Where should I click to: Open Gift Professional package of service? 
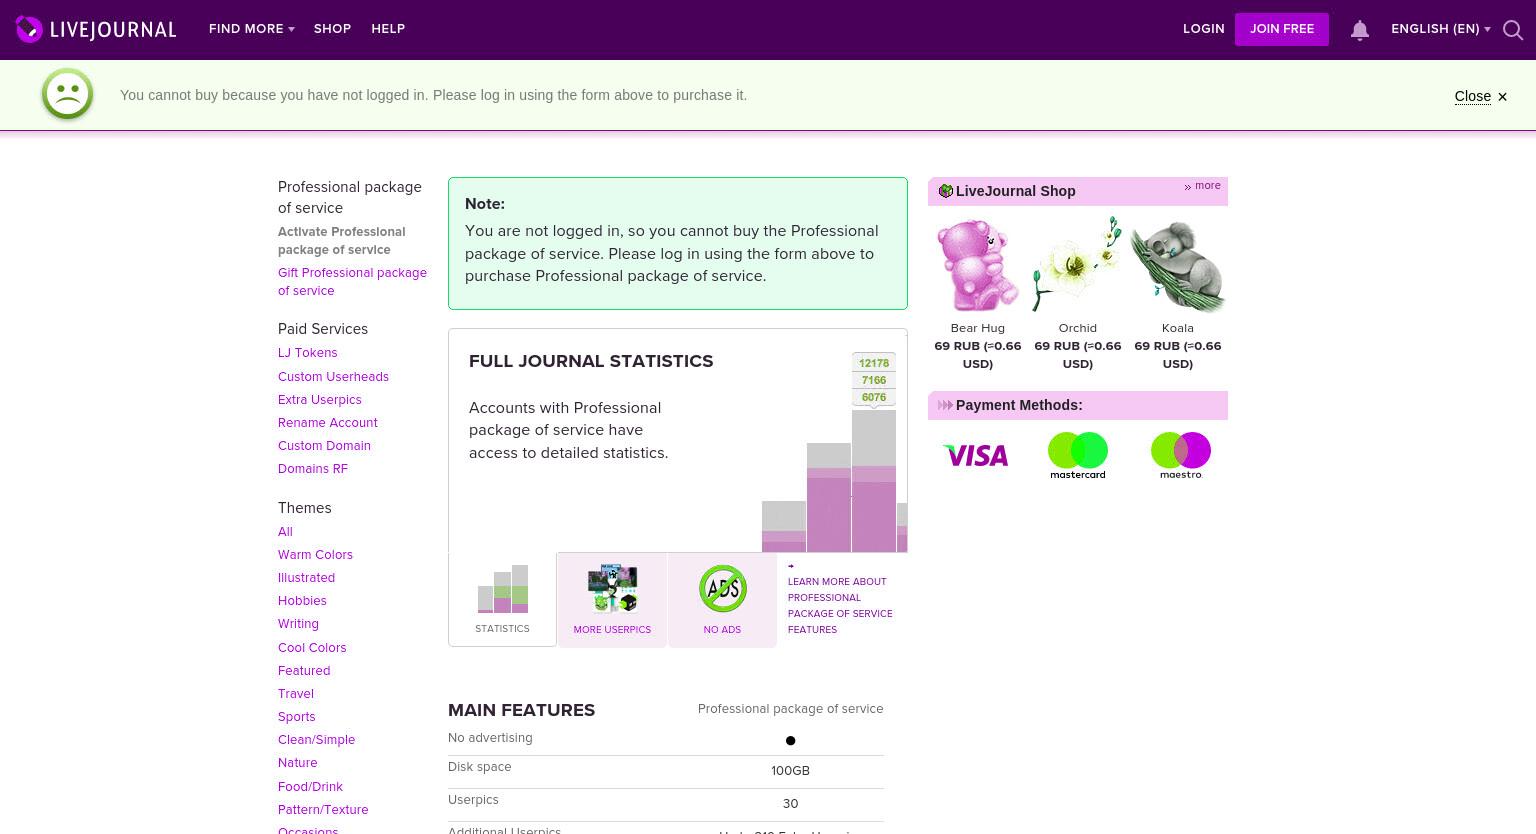point(352,282)
